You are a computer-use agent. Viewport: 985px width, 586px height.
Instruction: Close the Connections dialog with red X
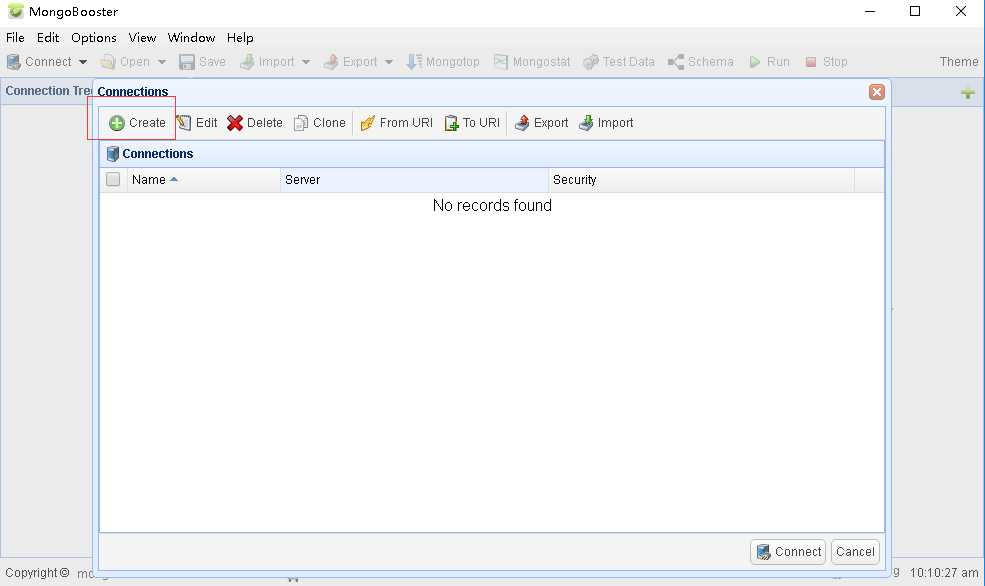click(876, 92)
